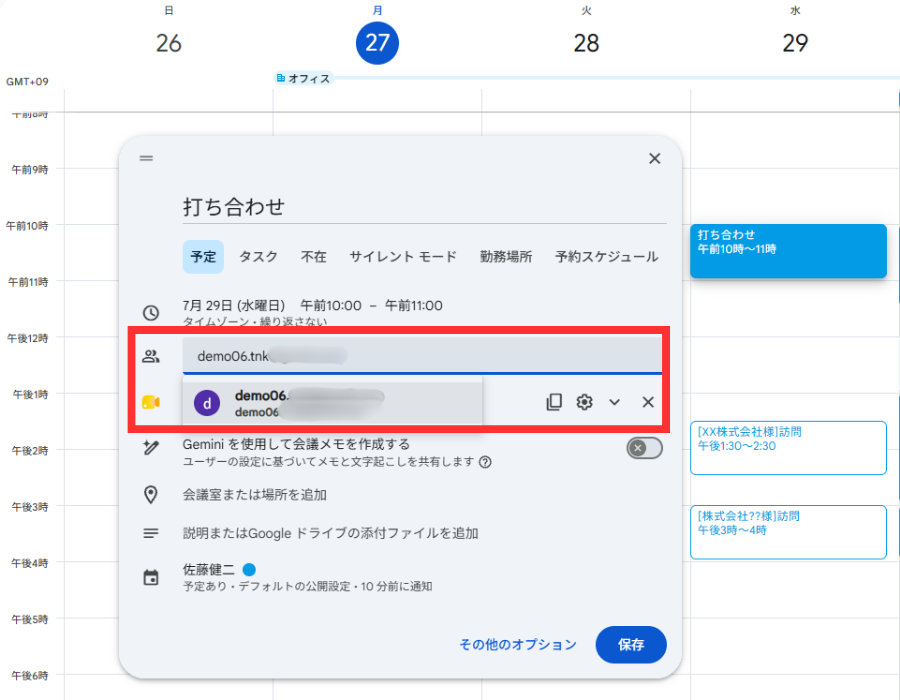Viewport: 900px width, 700px height.
Task: Switch to the 不在 tab
Action: 314,256
